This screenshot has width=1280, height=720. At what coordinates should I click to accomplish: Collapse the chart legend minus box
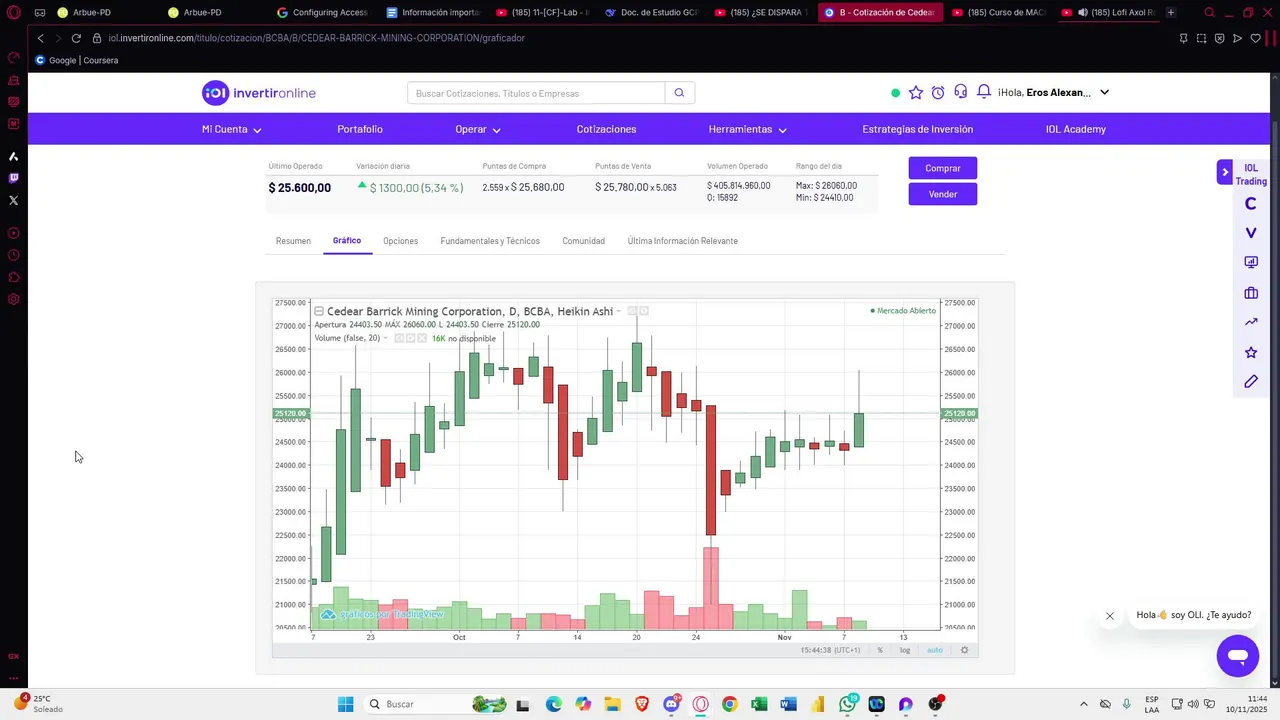[x=319, y=311]
